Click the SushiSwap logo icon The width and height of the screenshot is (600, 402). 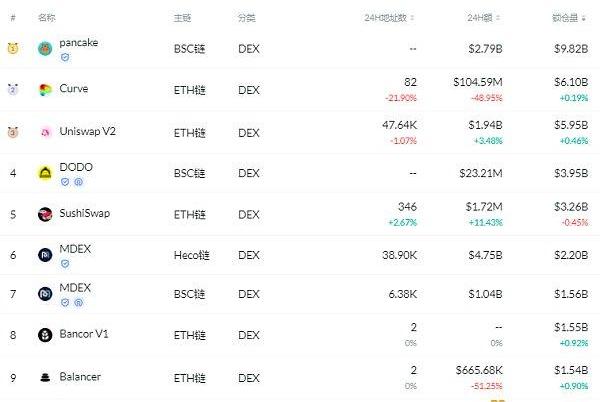point(45,214)
